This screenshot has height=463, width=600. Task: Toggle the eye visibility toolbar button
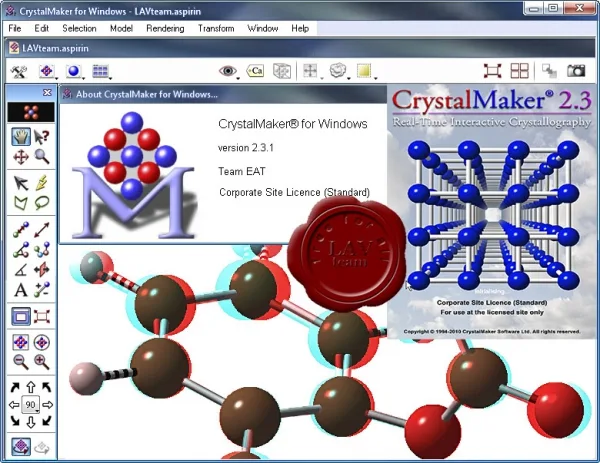coord(228,71)
